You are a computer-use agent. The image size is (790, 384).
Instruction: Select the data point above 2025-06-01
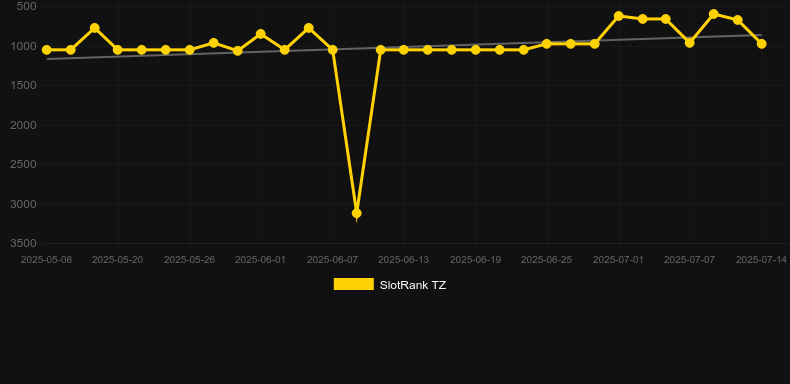click(x=261, y=34)
